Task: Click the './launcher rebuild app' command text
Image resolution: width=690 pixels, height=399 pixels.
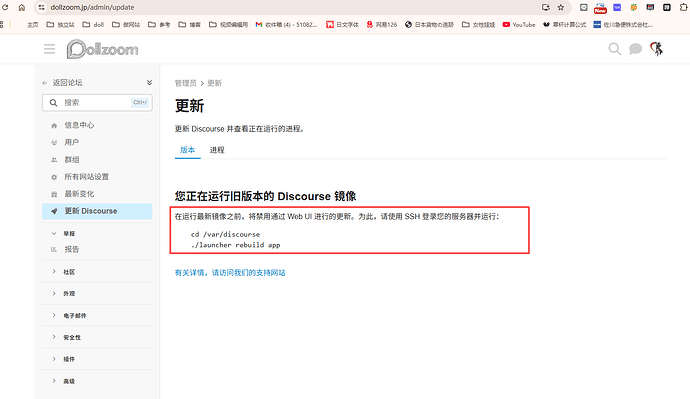Action: coord(235,245)
